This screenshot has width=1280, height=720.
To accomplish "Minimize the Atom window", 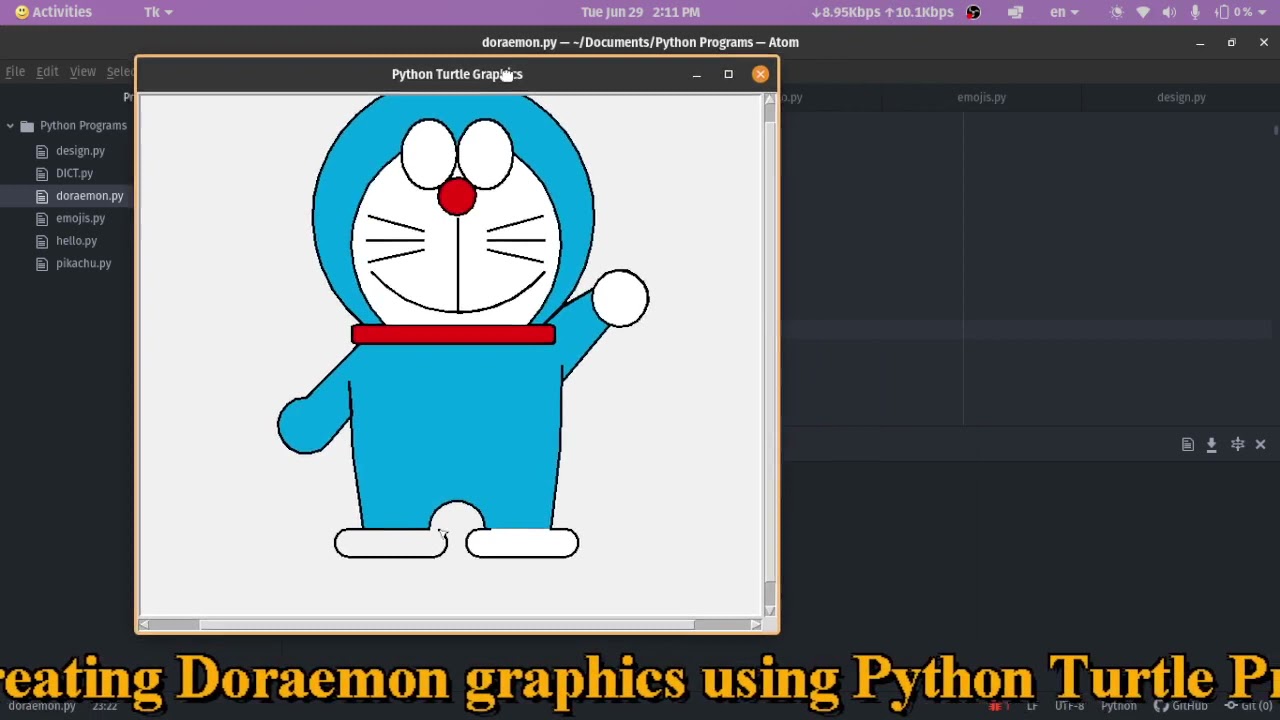I will pyautogui.click(x=1200, y=43).
